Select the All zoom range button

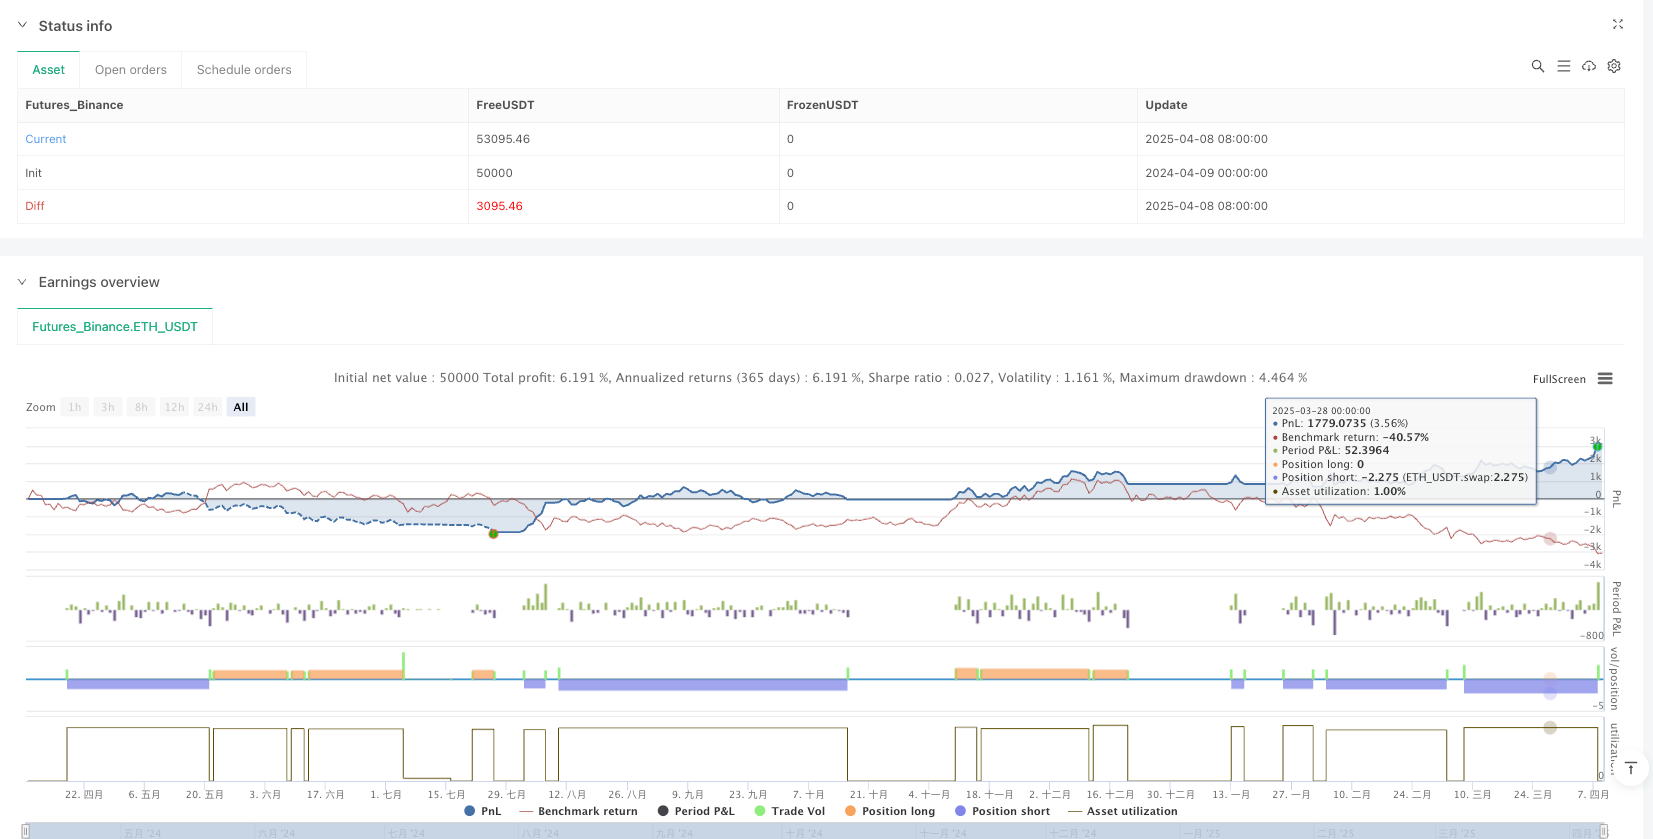241,407
